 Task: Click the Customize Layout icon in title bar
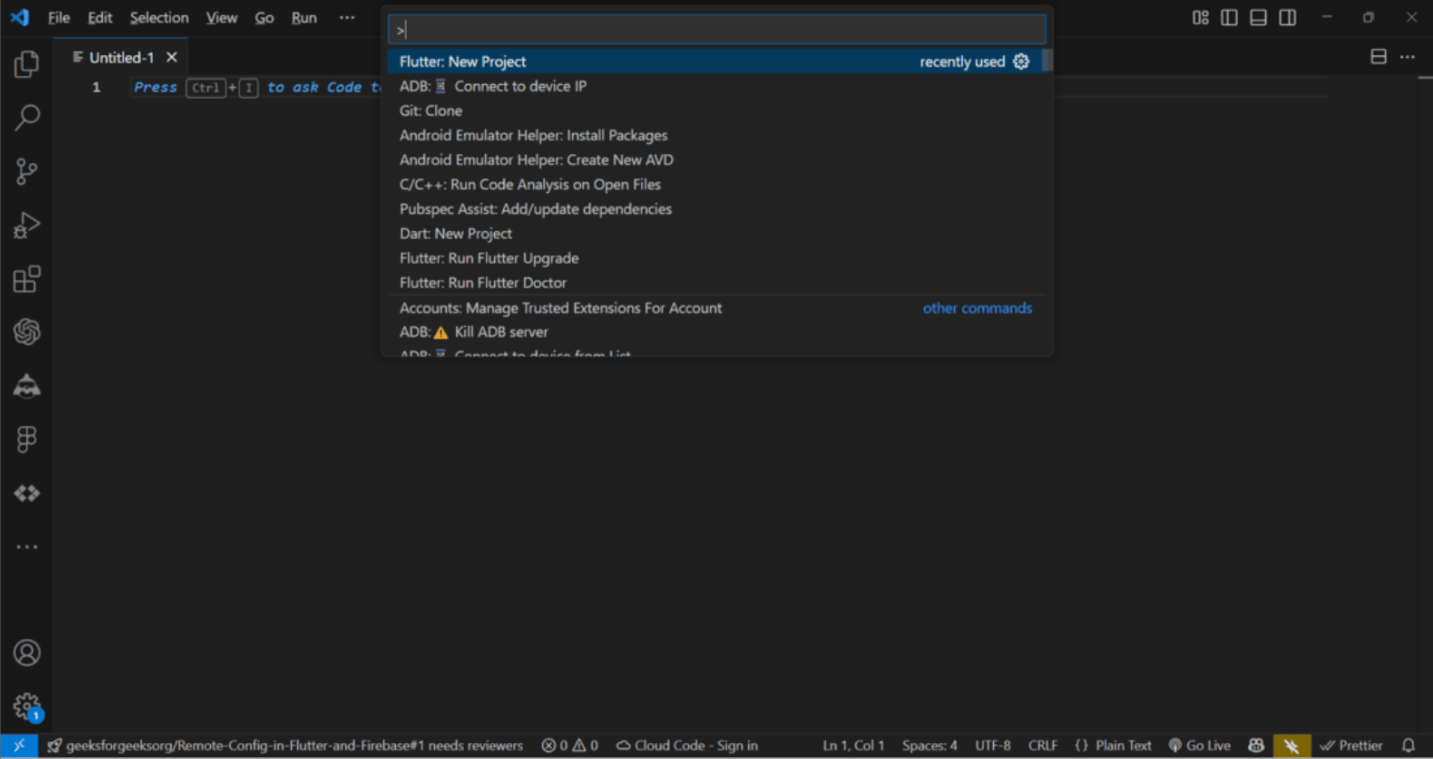click(1200, 18)
